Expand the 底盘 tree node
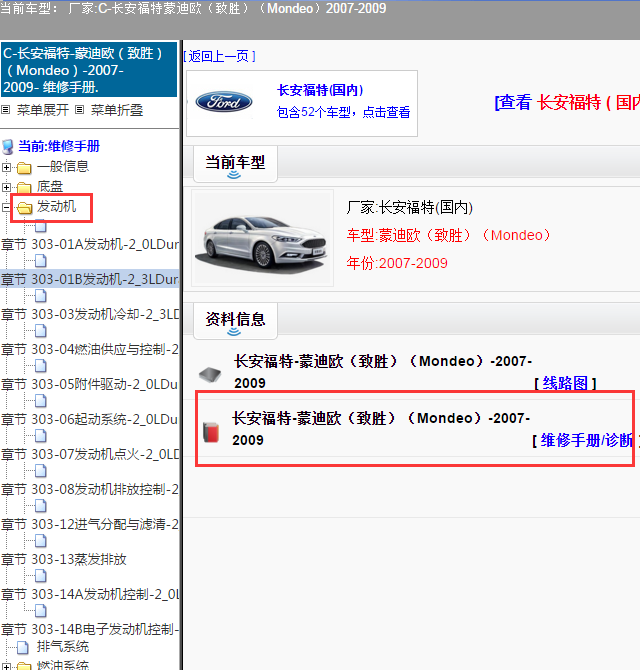Viewport: 640px width, 670px height. coord(6,187)
